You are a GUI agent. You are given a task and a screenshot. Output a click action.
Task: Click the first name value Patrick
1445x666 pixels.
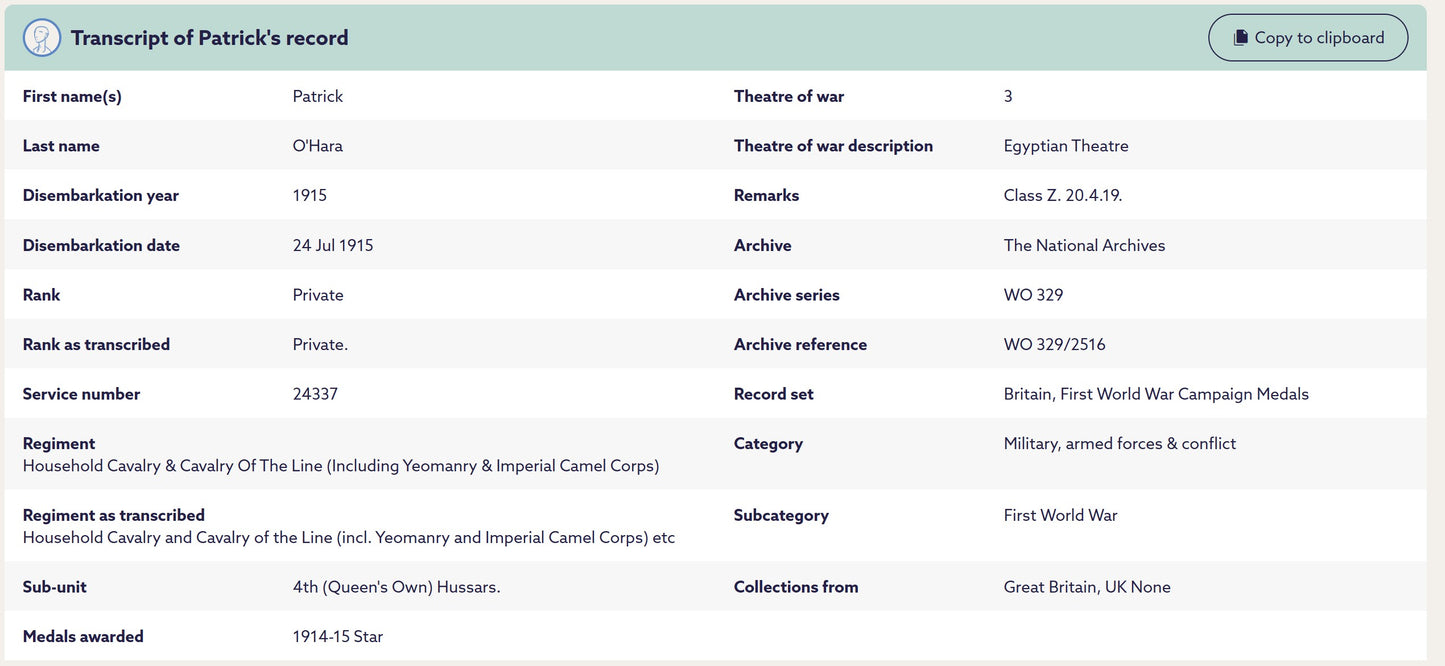point(318,96)
